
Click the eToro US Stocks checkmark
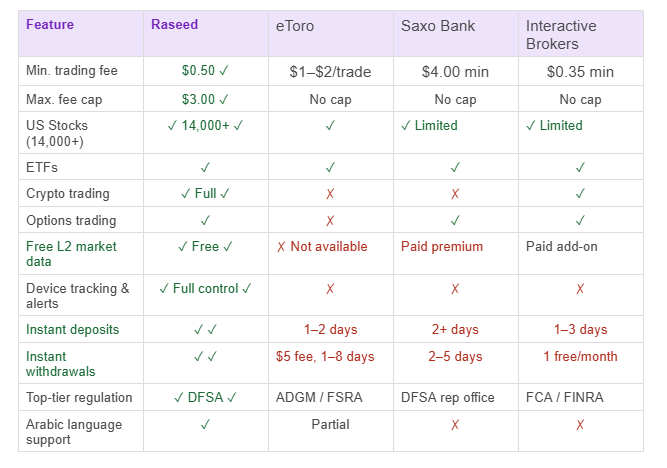330,126
